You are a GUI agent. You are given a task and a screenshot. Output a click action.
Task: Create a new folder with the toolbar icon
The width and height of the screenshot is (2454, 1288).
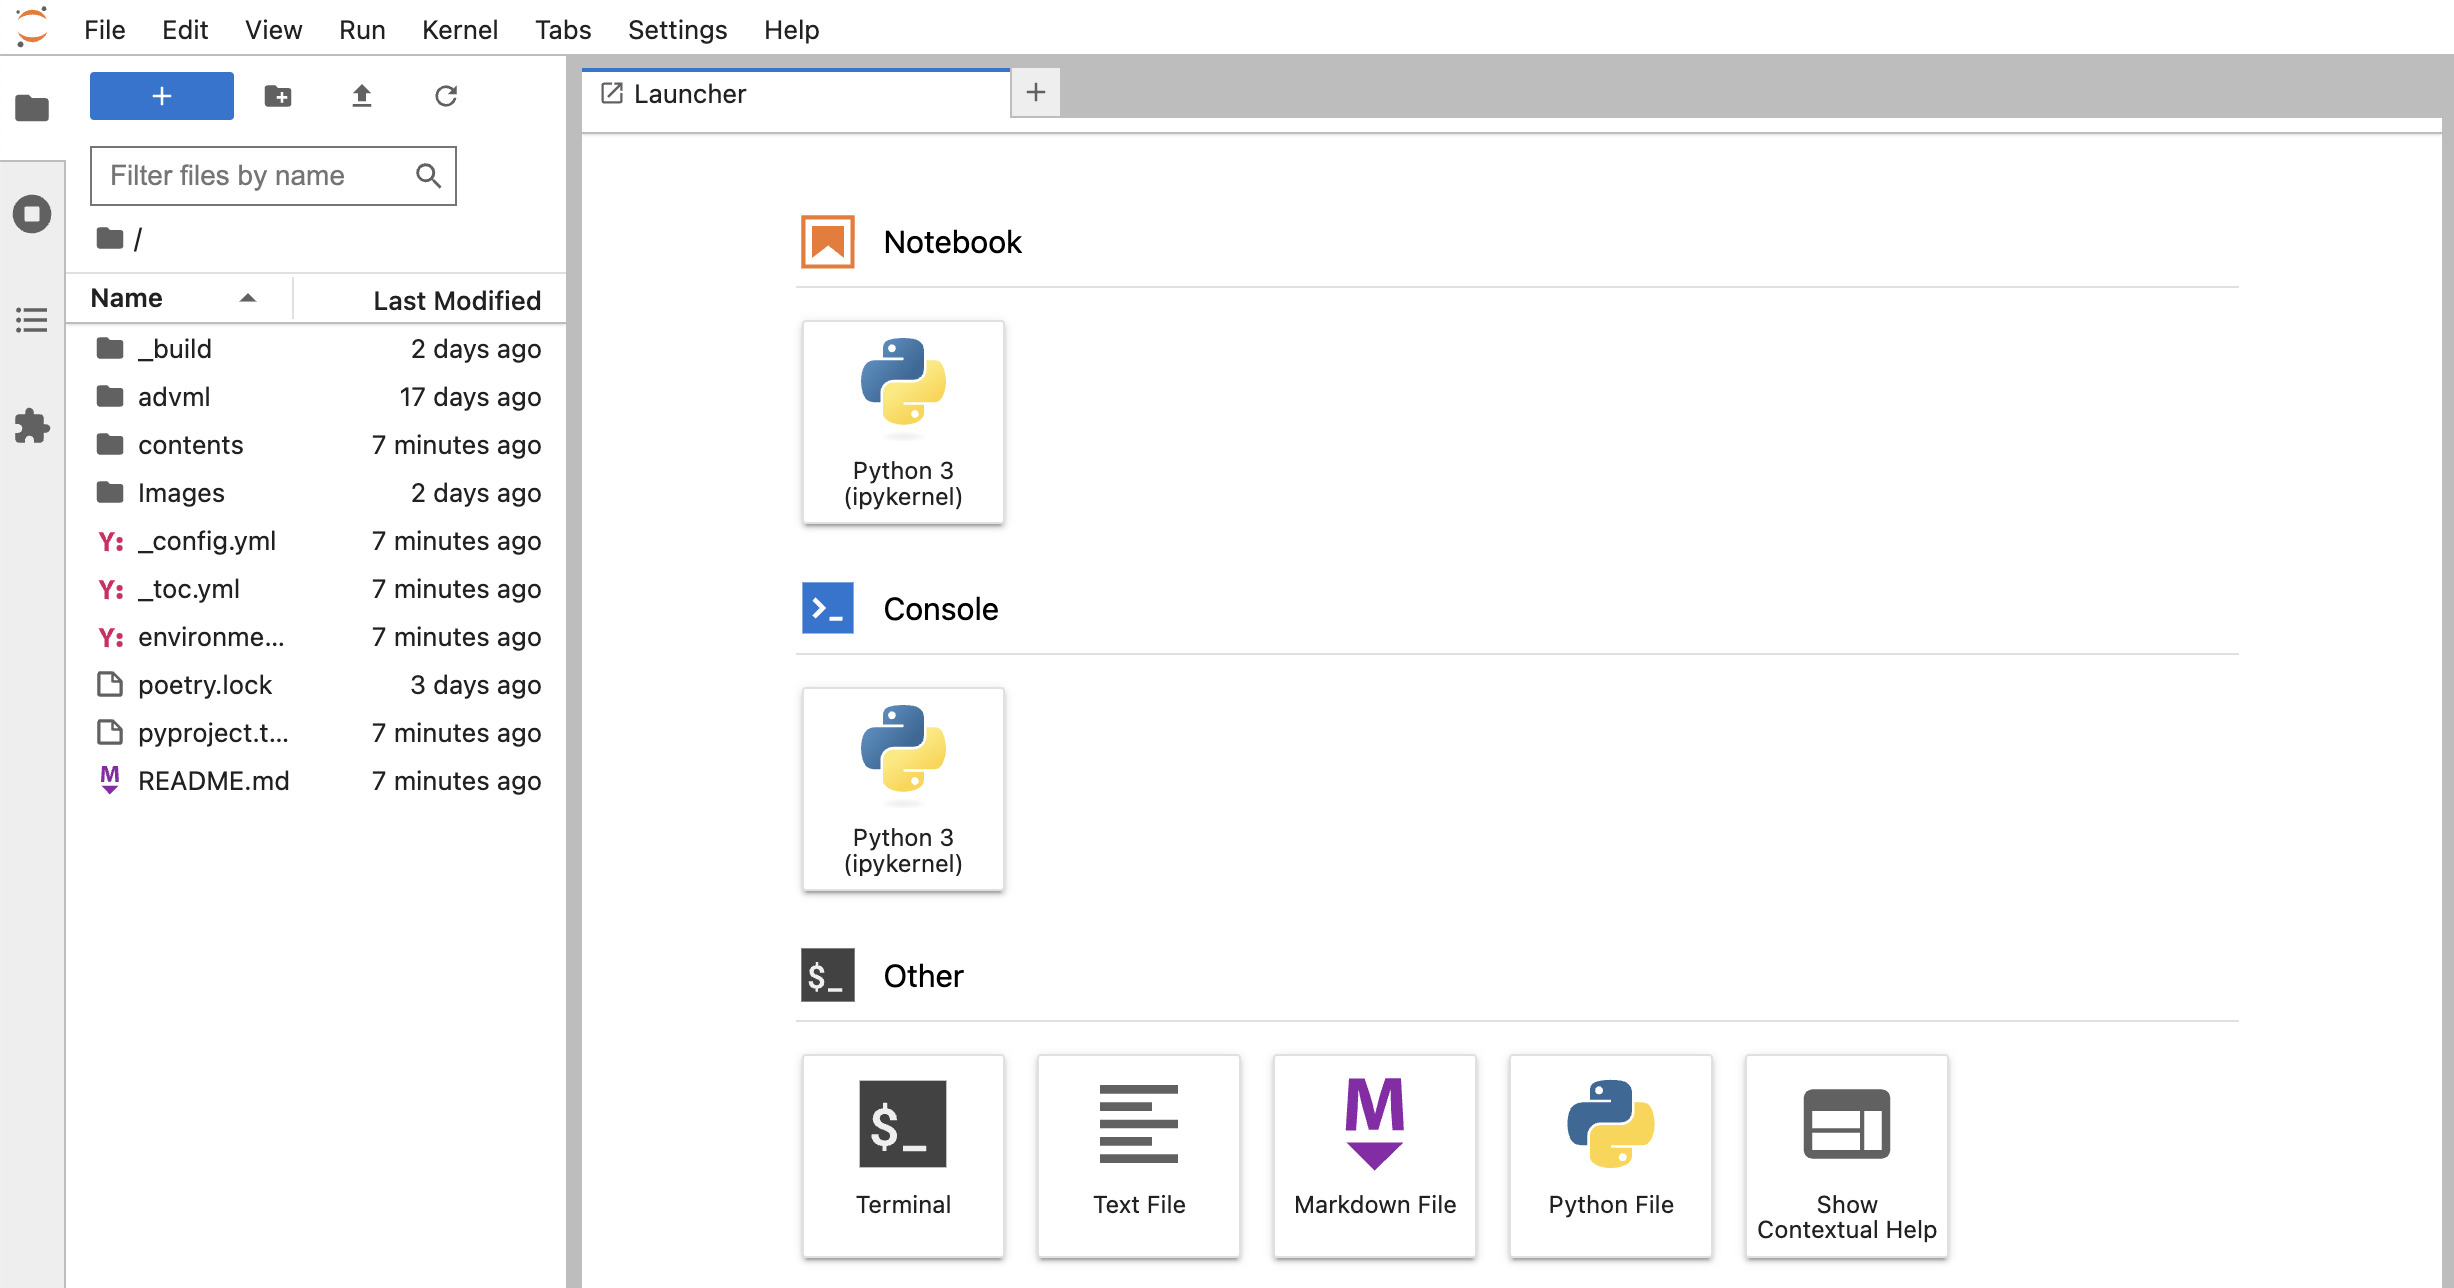coord(278,96)
